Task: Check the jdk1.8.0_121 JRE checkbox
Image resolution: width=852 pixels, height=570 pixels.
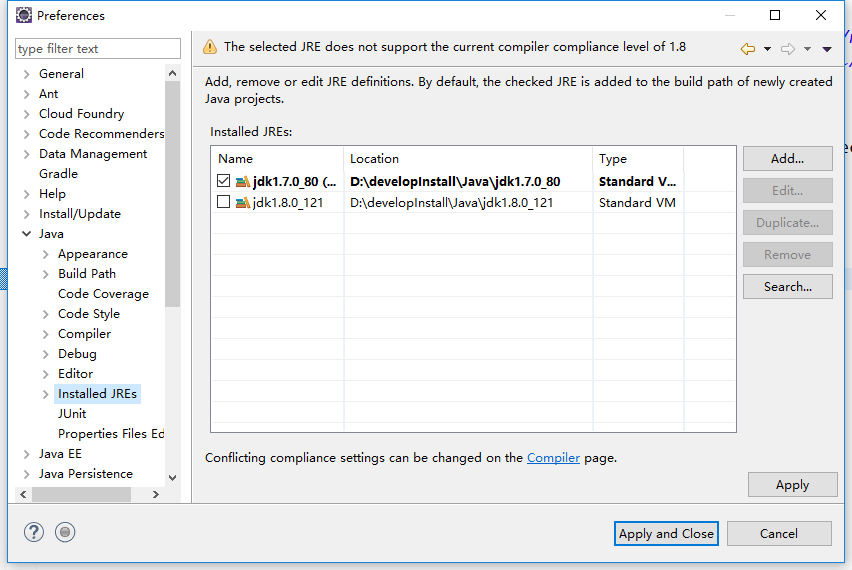Action: (x=223, y=202)
